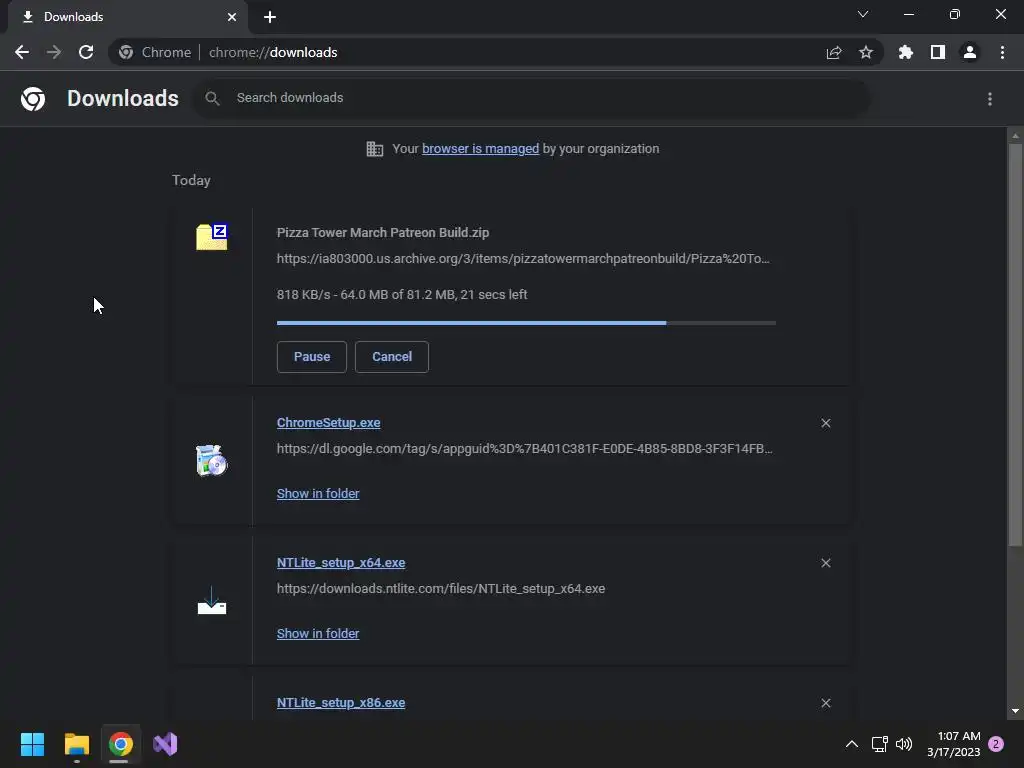This screenshot has height=768, width=1024.
Task: Show NTLite_setup_x64.exe in folder
Action: tap(318, 633)
